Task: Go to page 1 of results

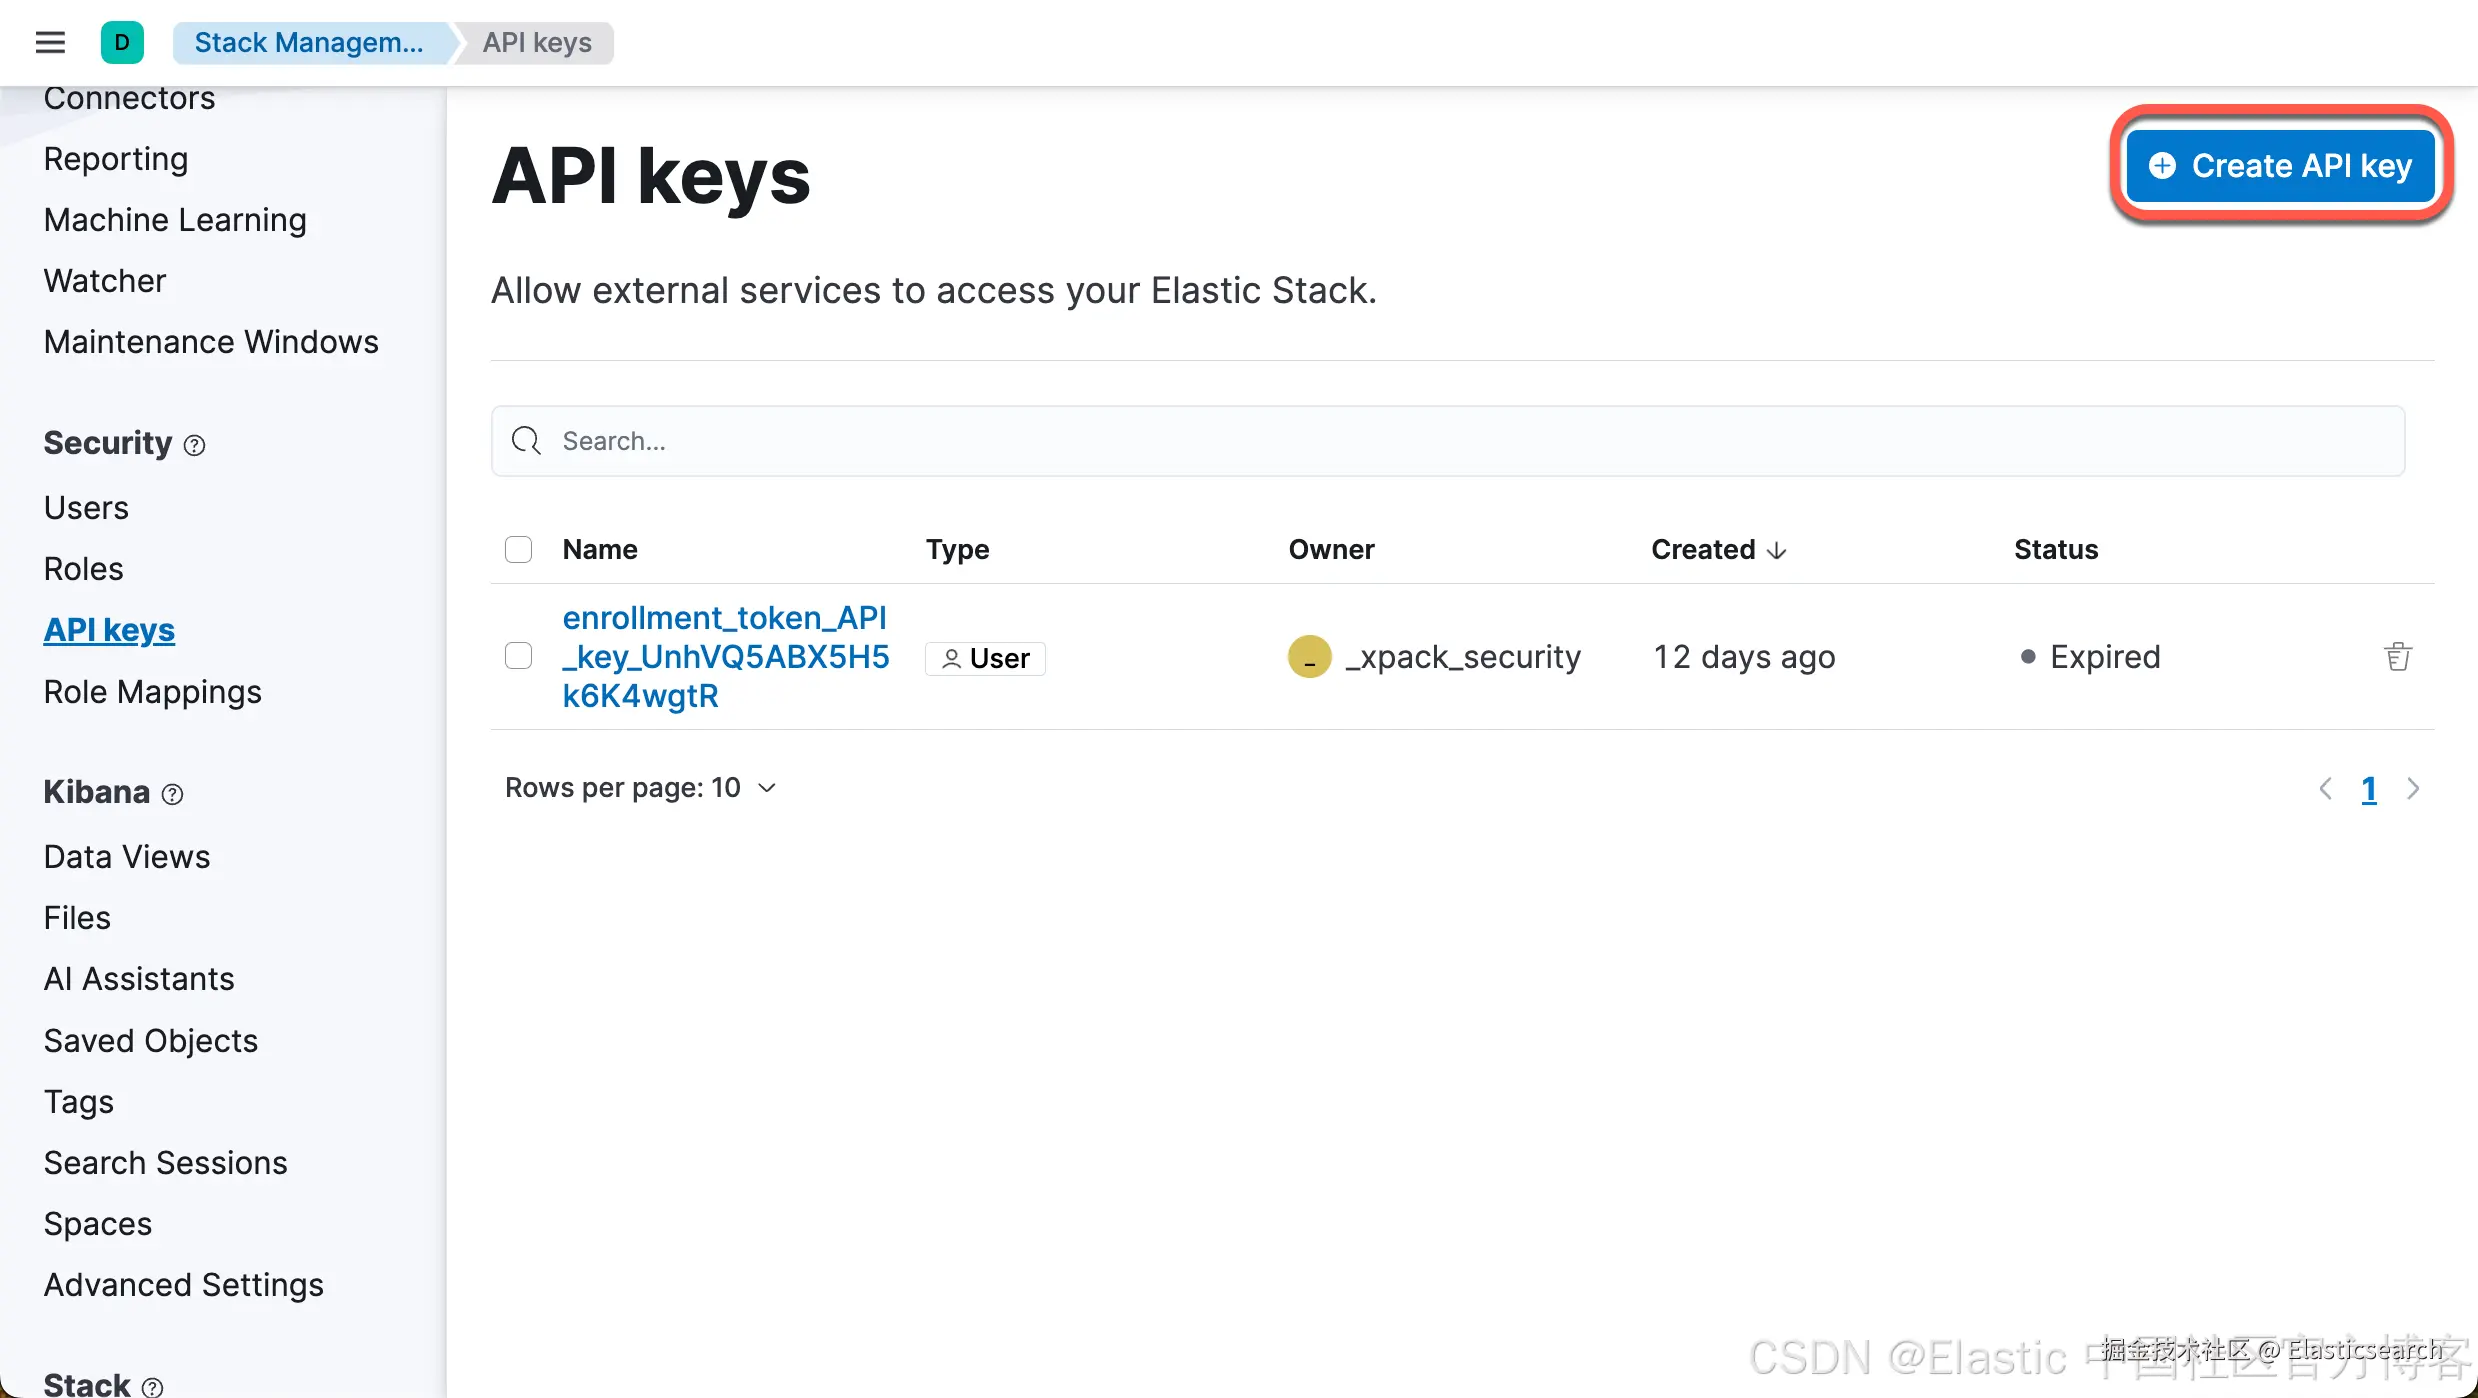Action: (x=2369, y=789)
